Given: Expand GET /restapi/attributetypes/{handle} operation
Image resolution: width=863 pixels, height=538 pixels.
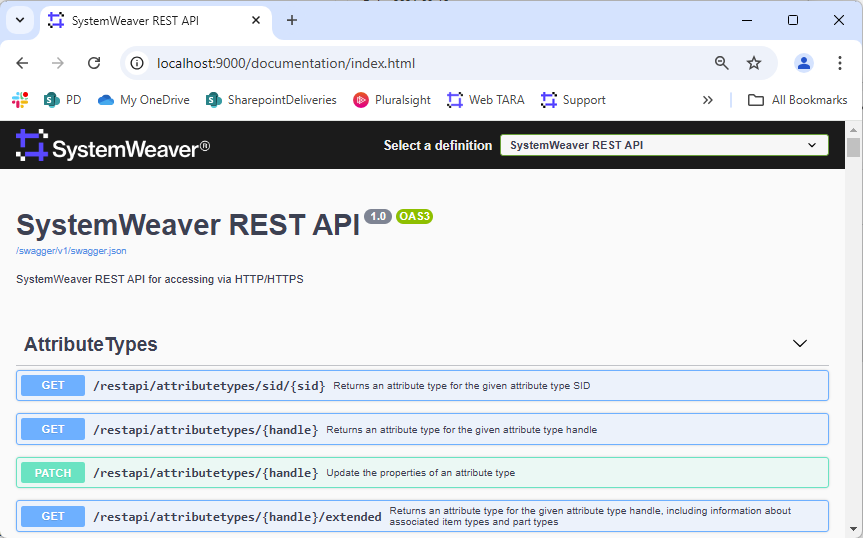Looking at the screenshot, I should click(x=422, y=429).
